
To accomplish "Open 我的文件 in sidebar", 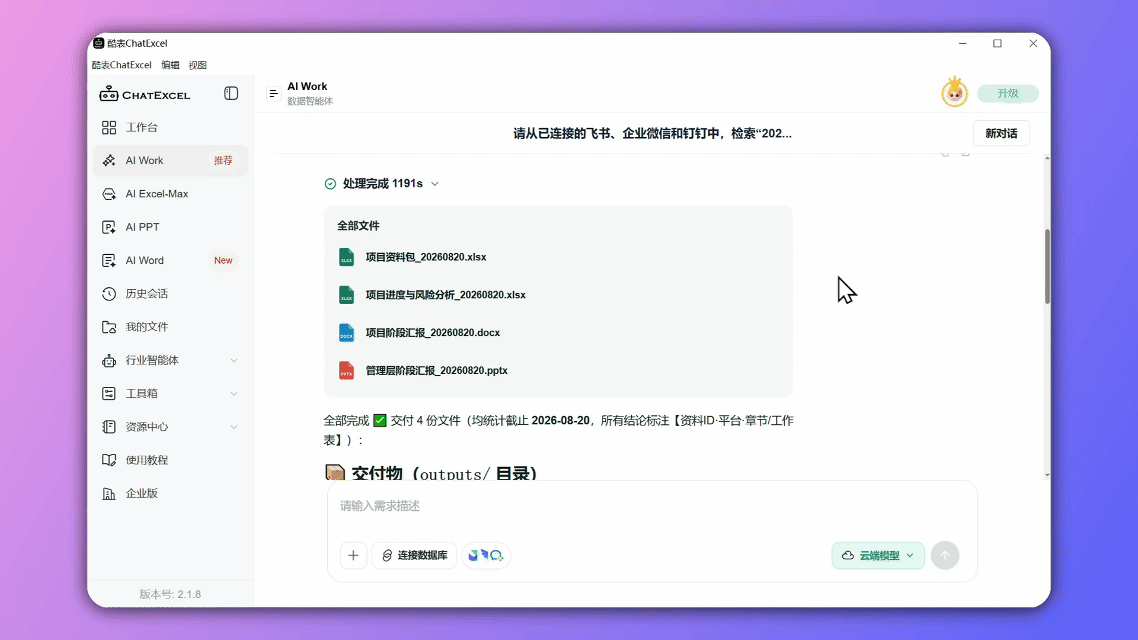I will pos(171,327).
